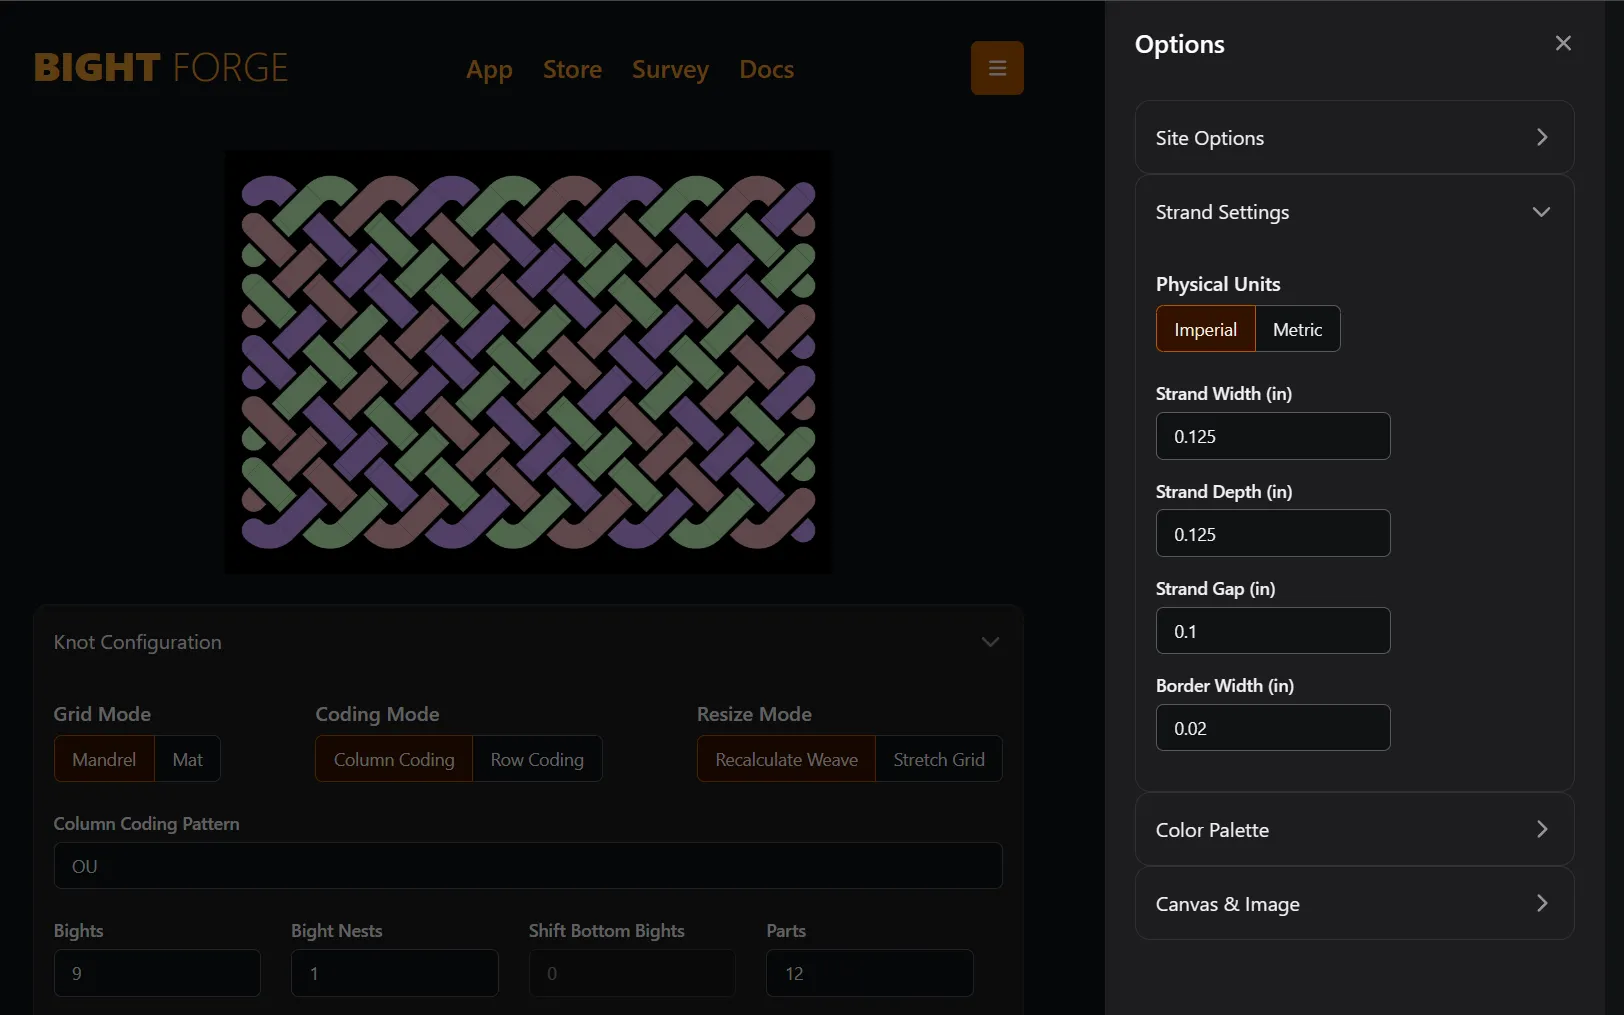The width and height of the screenshot is (1624, 1015).
Task: Select Stretch Grid resize mode
Action: pos(938,759)
